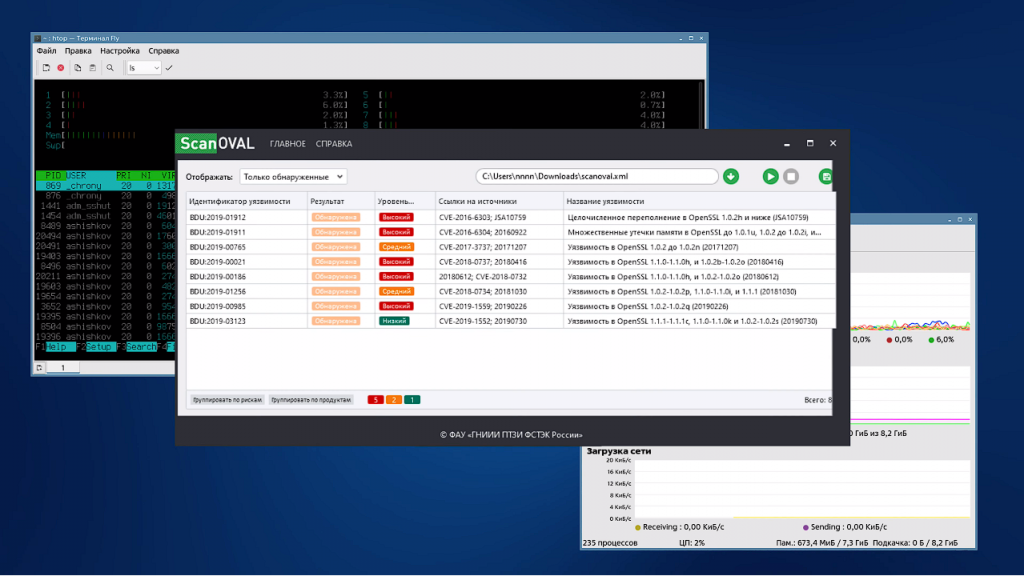Click Высокий badge in BDU:2019-01912 row

(x=396, y=217)
